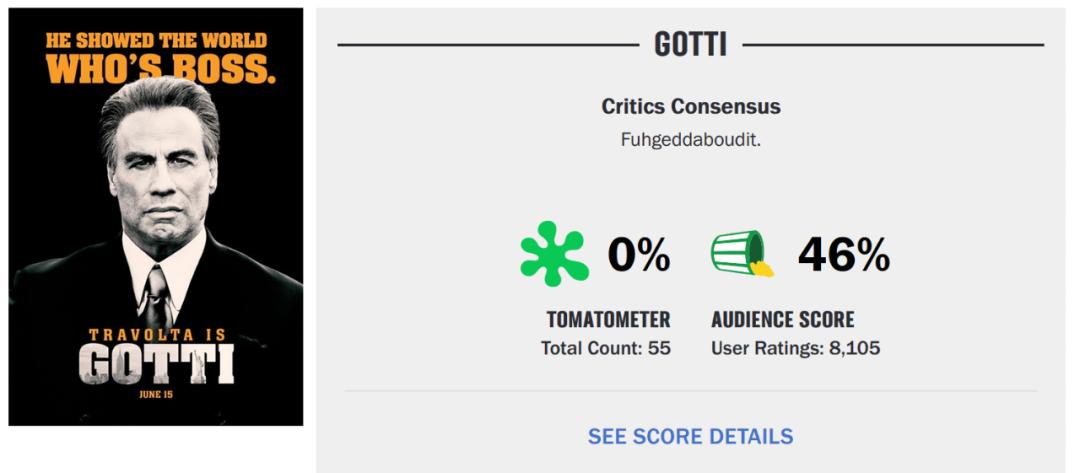This screenshot has width=1080, height=473.
Task: Click the GOTTI title heading
Action: click(690, 45)
